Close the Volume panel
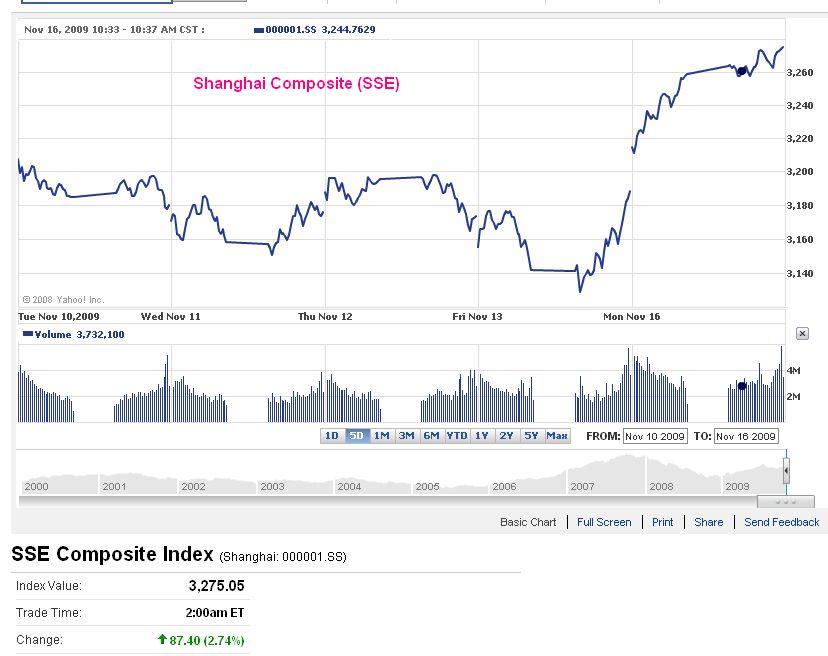 pyautogui.click(x=802, y=334)
